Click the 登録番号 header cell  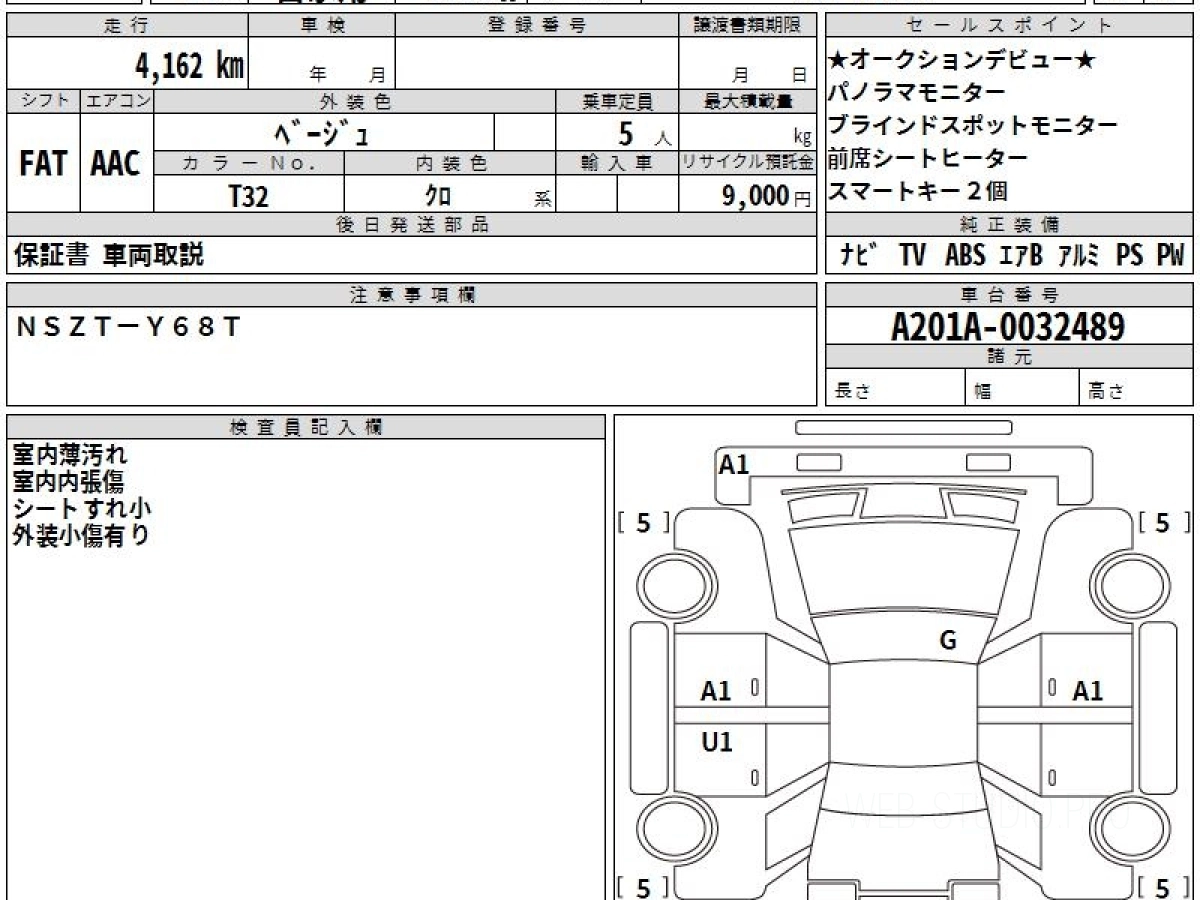[537, 26]
